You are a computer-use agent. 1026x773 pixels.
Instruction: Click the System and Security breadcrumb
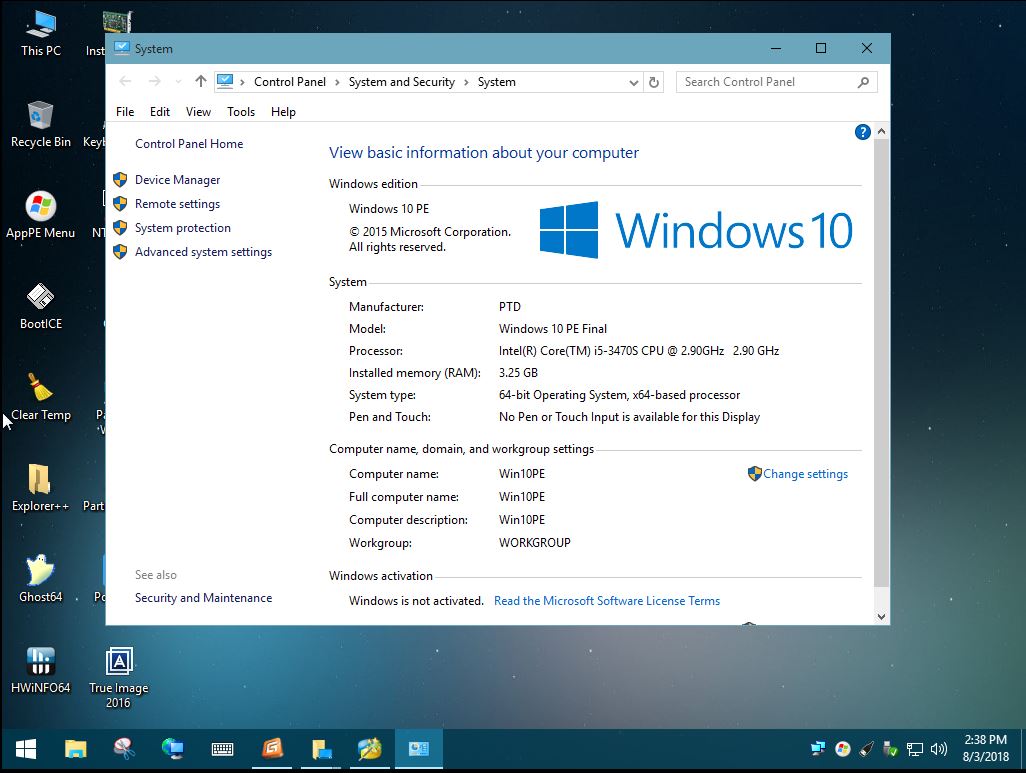402,82
